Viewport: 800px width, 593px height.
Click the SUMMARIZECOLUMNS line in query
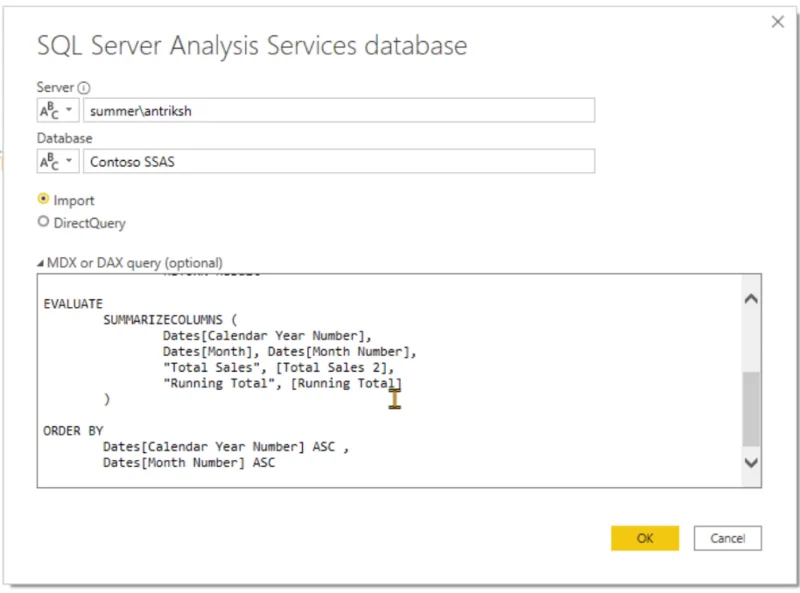170,320
